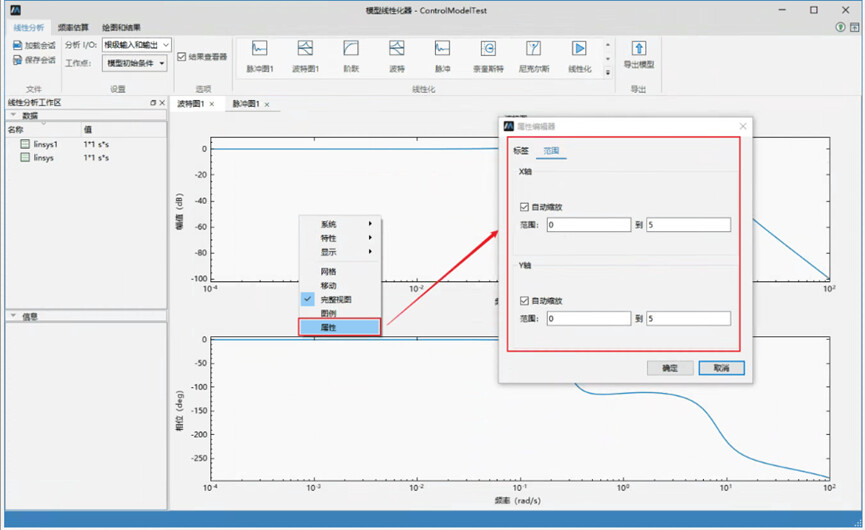Viewport: 865px width, 530px height.
Task: Toggle the 结果查看器 checkbox
Action: click(x=181, y=57)
